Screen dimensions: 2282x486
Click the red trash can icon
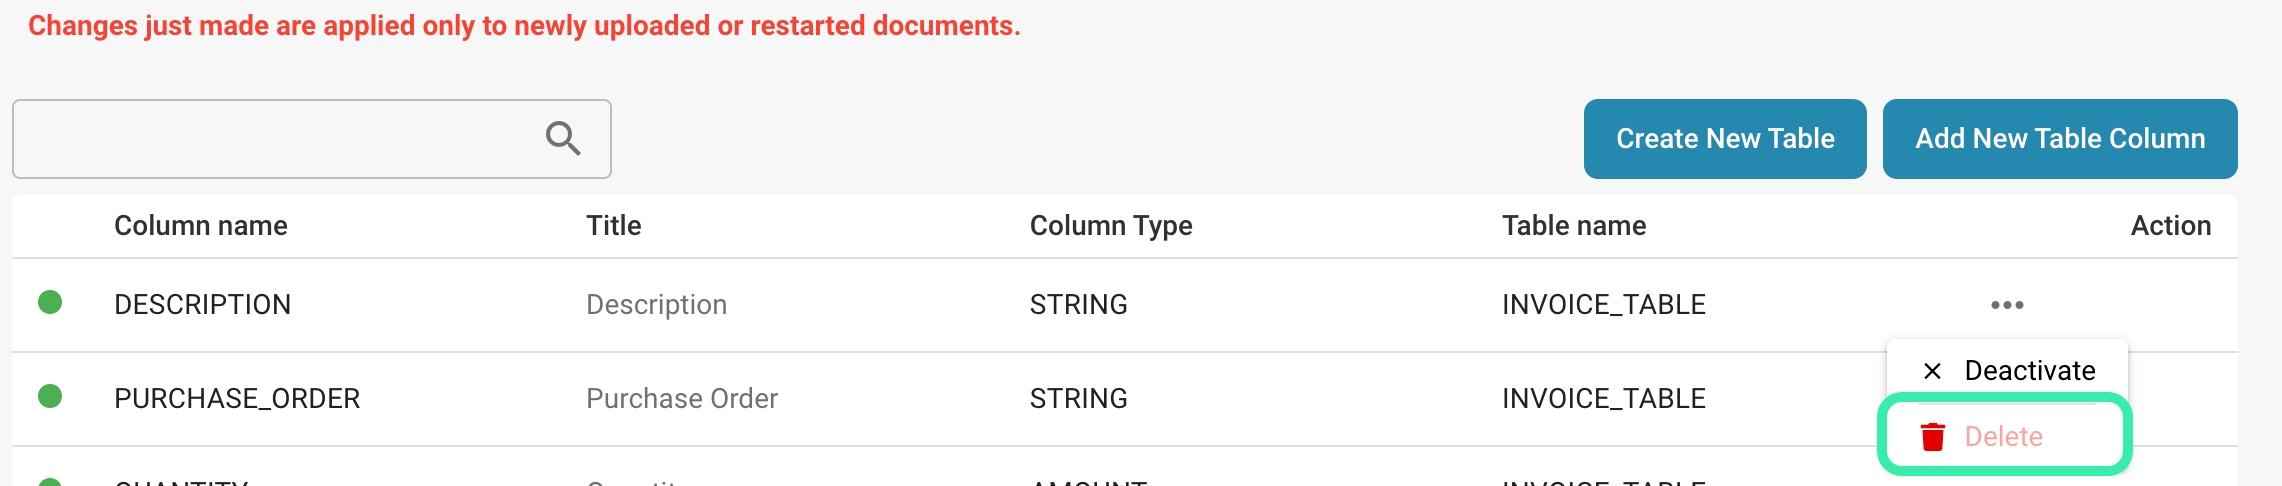pos(1932,437)
